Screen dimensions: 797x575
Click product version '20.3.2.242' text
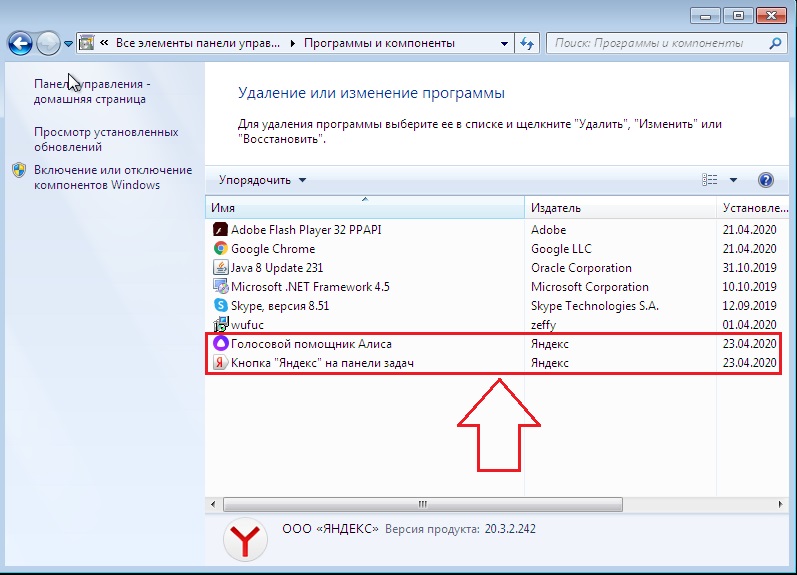[510, 529]
